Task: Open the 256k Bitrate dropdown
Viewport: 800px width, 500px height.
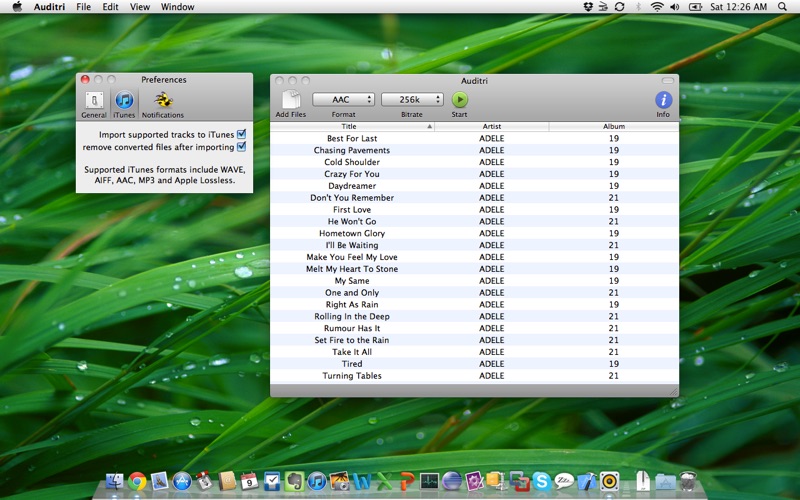Action: tap(412, 99)
